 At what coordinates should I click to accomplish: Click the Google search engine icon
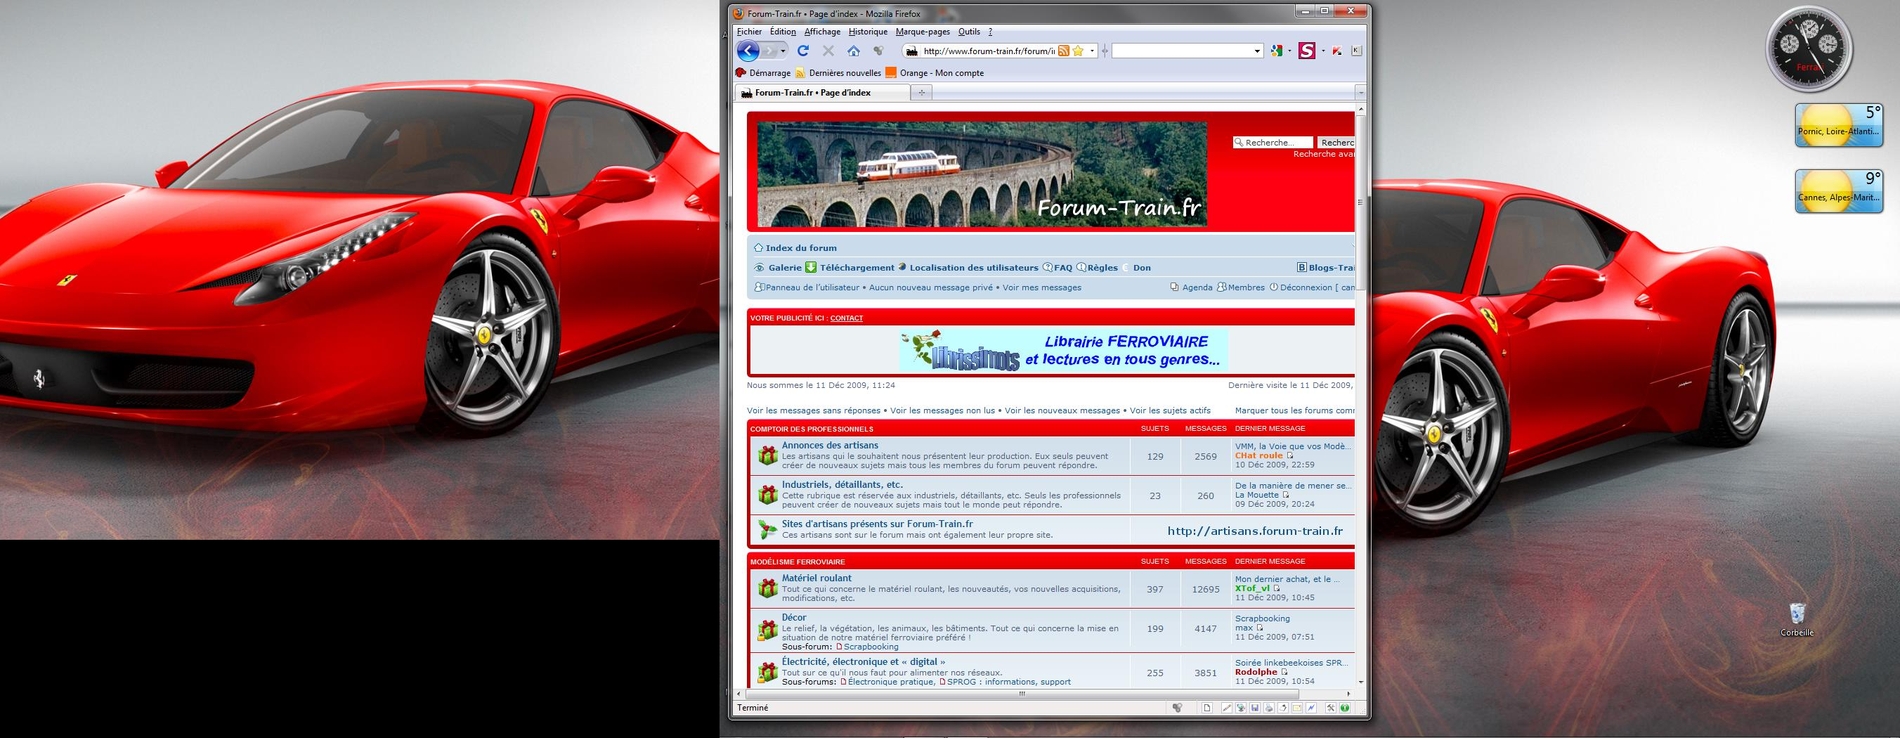pos(1277,51)
